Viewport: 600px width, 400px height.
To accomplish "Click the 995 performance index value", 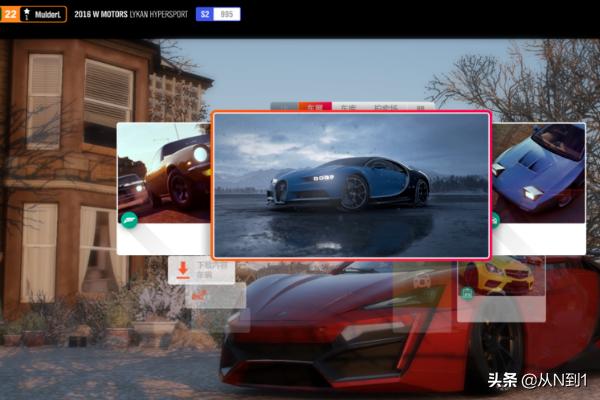I will click(x=227, y=14).
